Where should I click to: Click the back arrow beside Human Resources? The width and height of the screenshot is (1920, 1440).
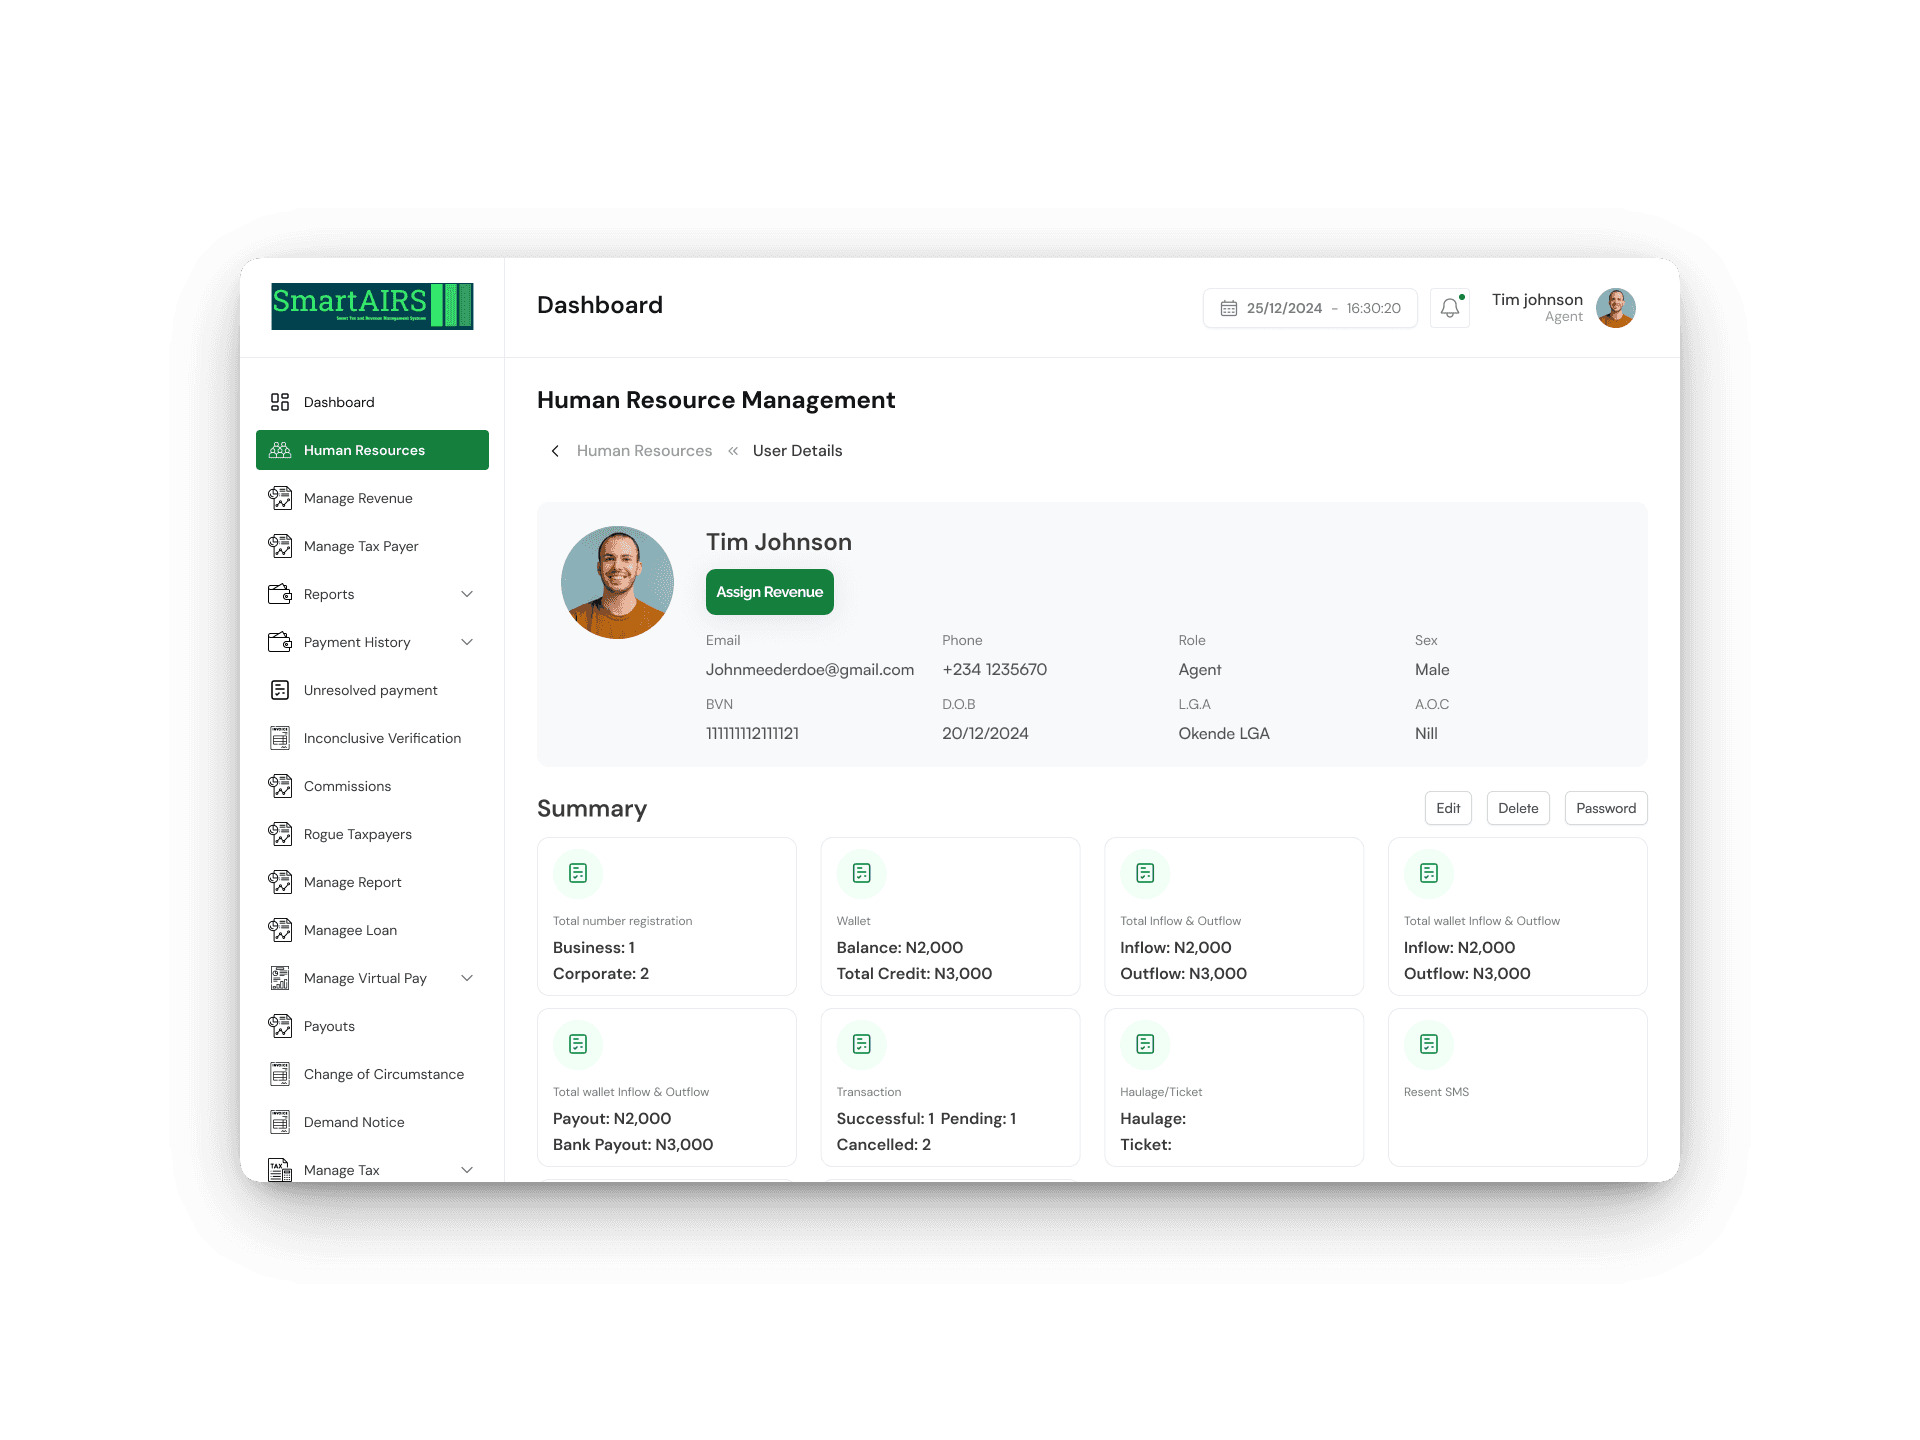555,451
